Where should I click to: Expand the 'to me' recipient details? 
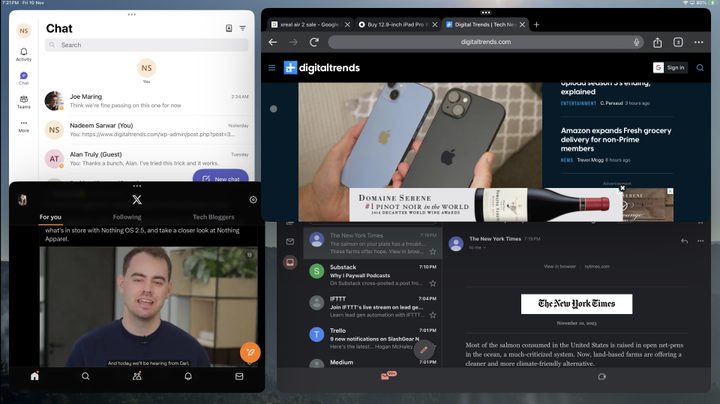tap(477, 247)
